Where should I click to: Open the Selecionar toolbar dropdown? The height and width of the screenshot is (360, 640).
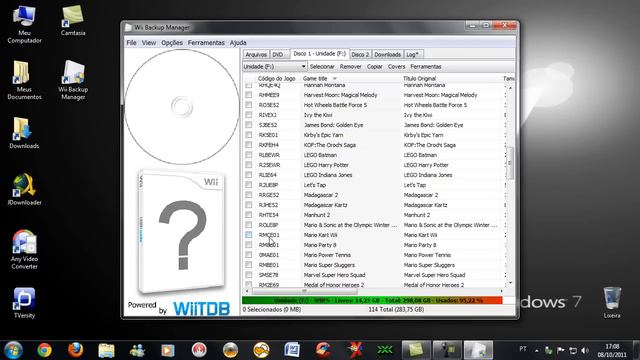(322, 67)
